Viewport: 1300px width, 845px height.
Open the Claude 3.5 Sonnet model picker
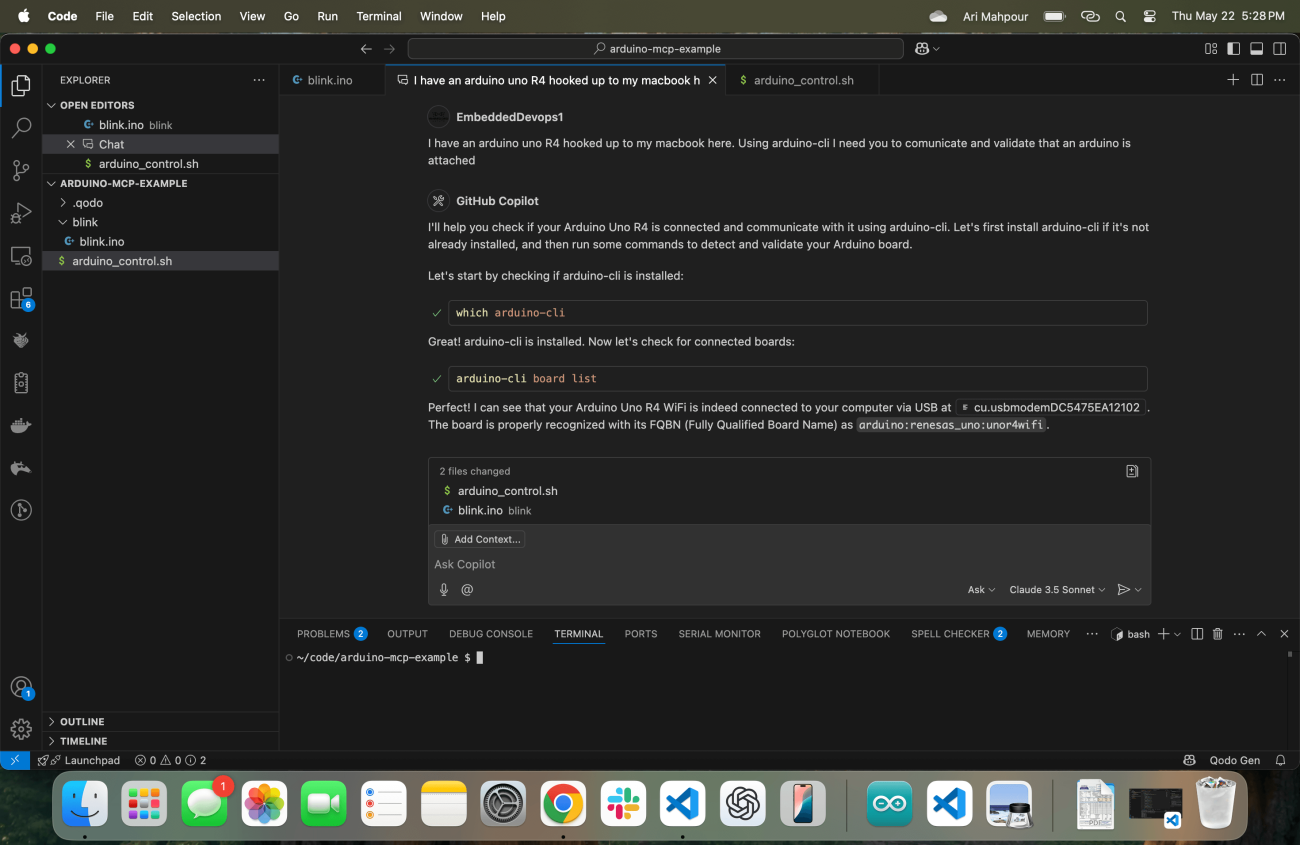1057,590
